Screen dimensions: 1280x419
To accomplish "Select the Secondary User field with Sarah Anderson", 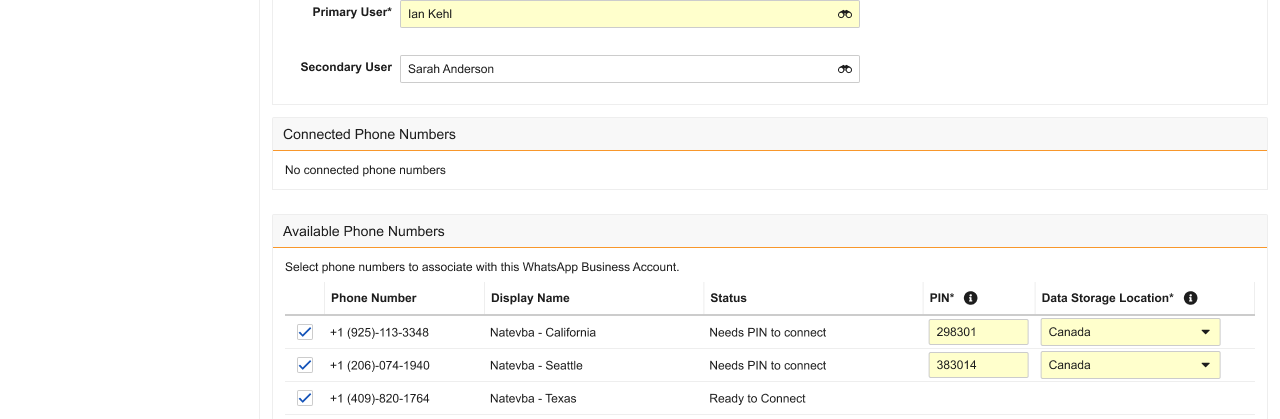I will coord(615,69).
